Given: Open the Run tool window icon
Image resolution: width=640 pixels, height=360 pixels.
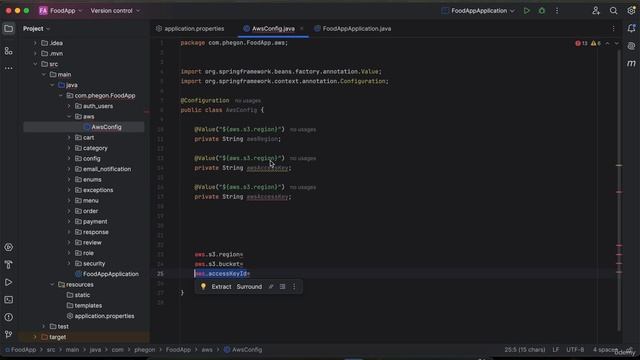Looking at the screenshot, I should [8, 282].
